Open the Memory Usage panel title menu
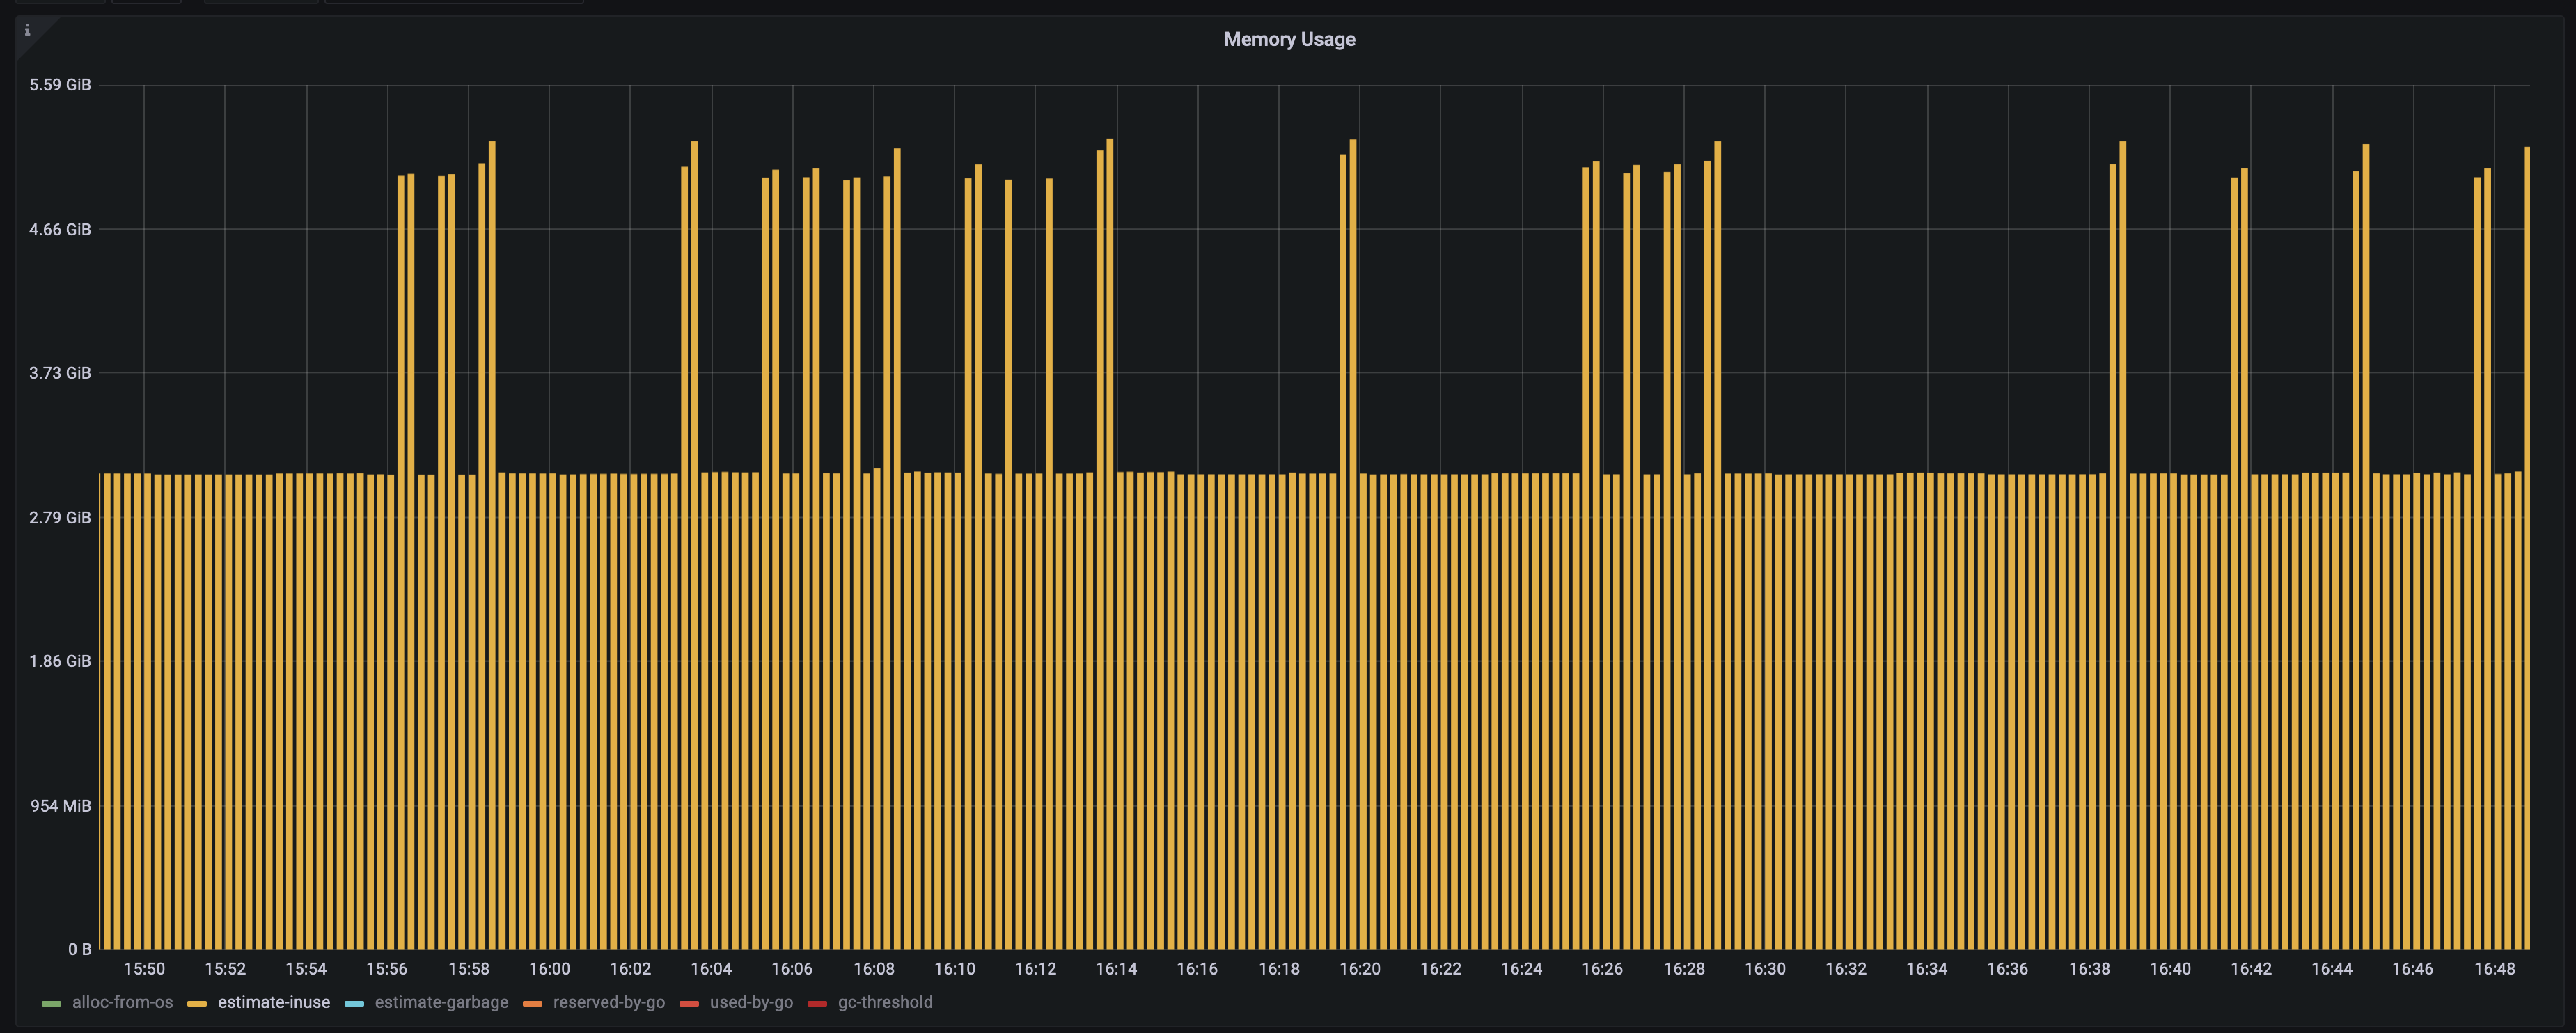This screenshot has height=1033, width=2576. [x=1289, y=39]
